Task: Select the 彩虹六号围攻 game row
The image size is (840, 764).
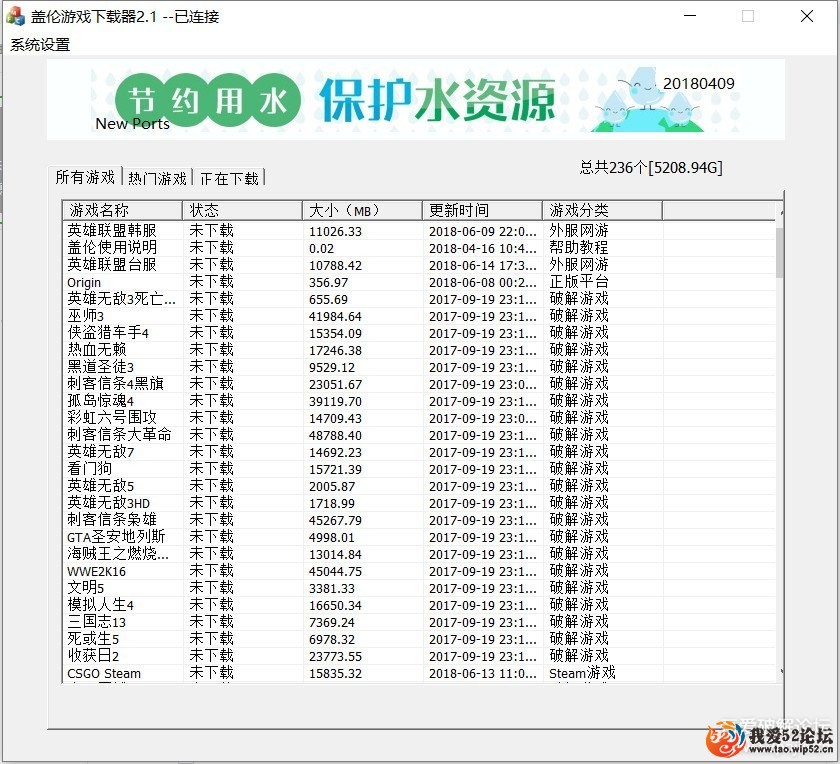Action: [419, 418]
